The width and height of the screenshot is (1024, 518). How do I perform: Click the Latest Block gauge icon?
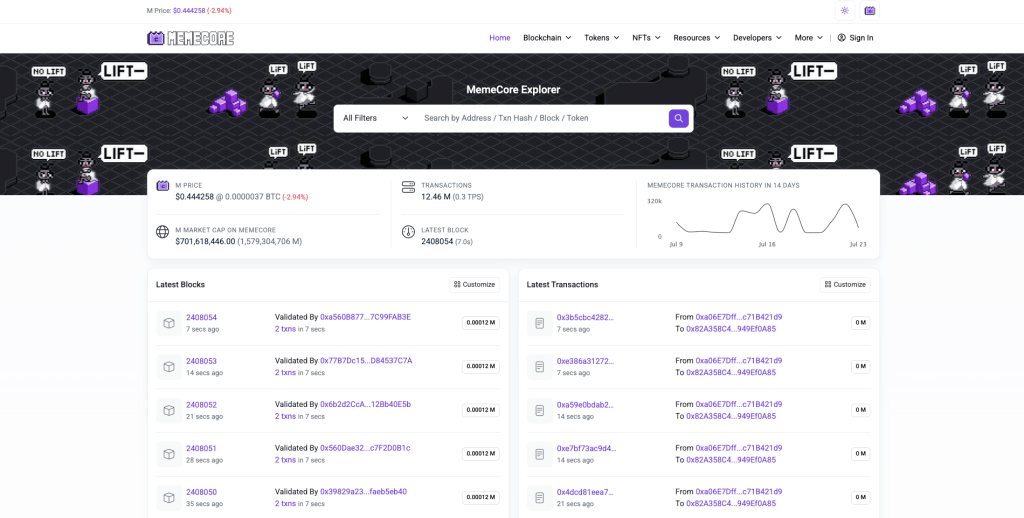pos(408,232)
